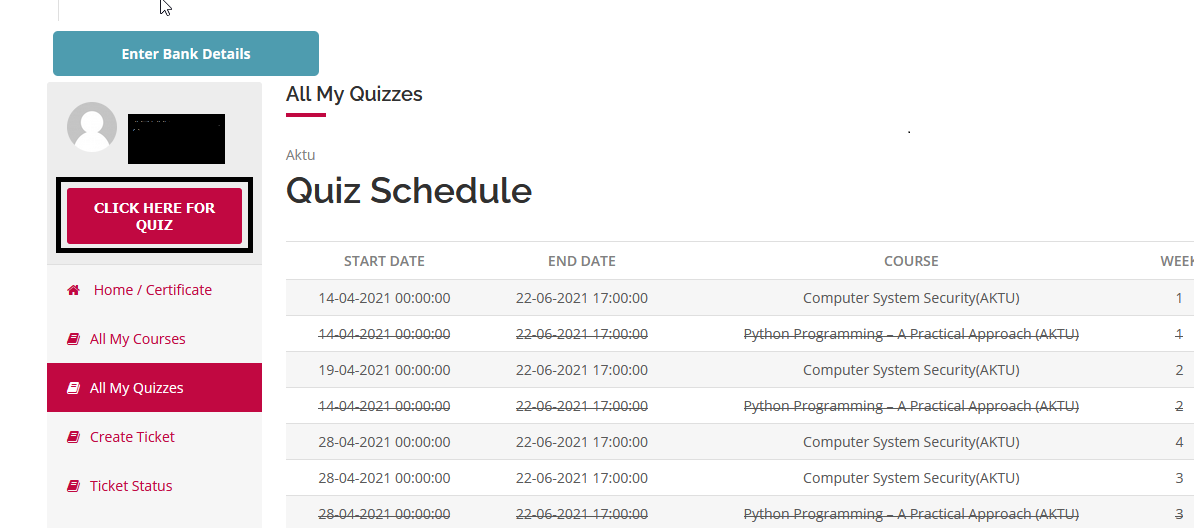Click the book icon beside All My Courses
The width and height of the screenshot is (1194, 528).
73,339
